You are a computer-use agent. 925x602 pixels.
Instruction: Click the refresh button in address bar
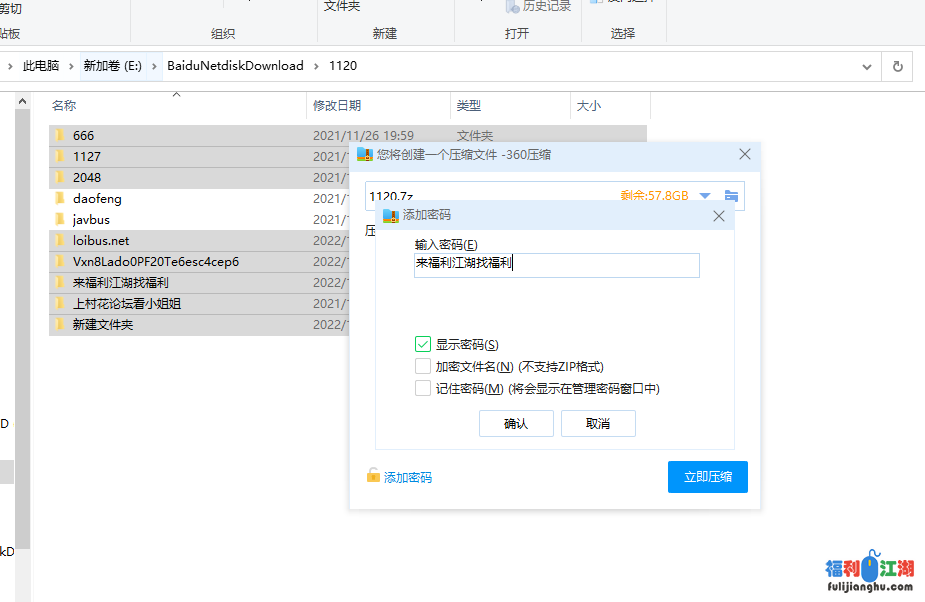click(x=897, y=66)
